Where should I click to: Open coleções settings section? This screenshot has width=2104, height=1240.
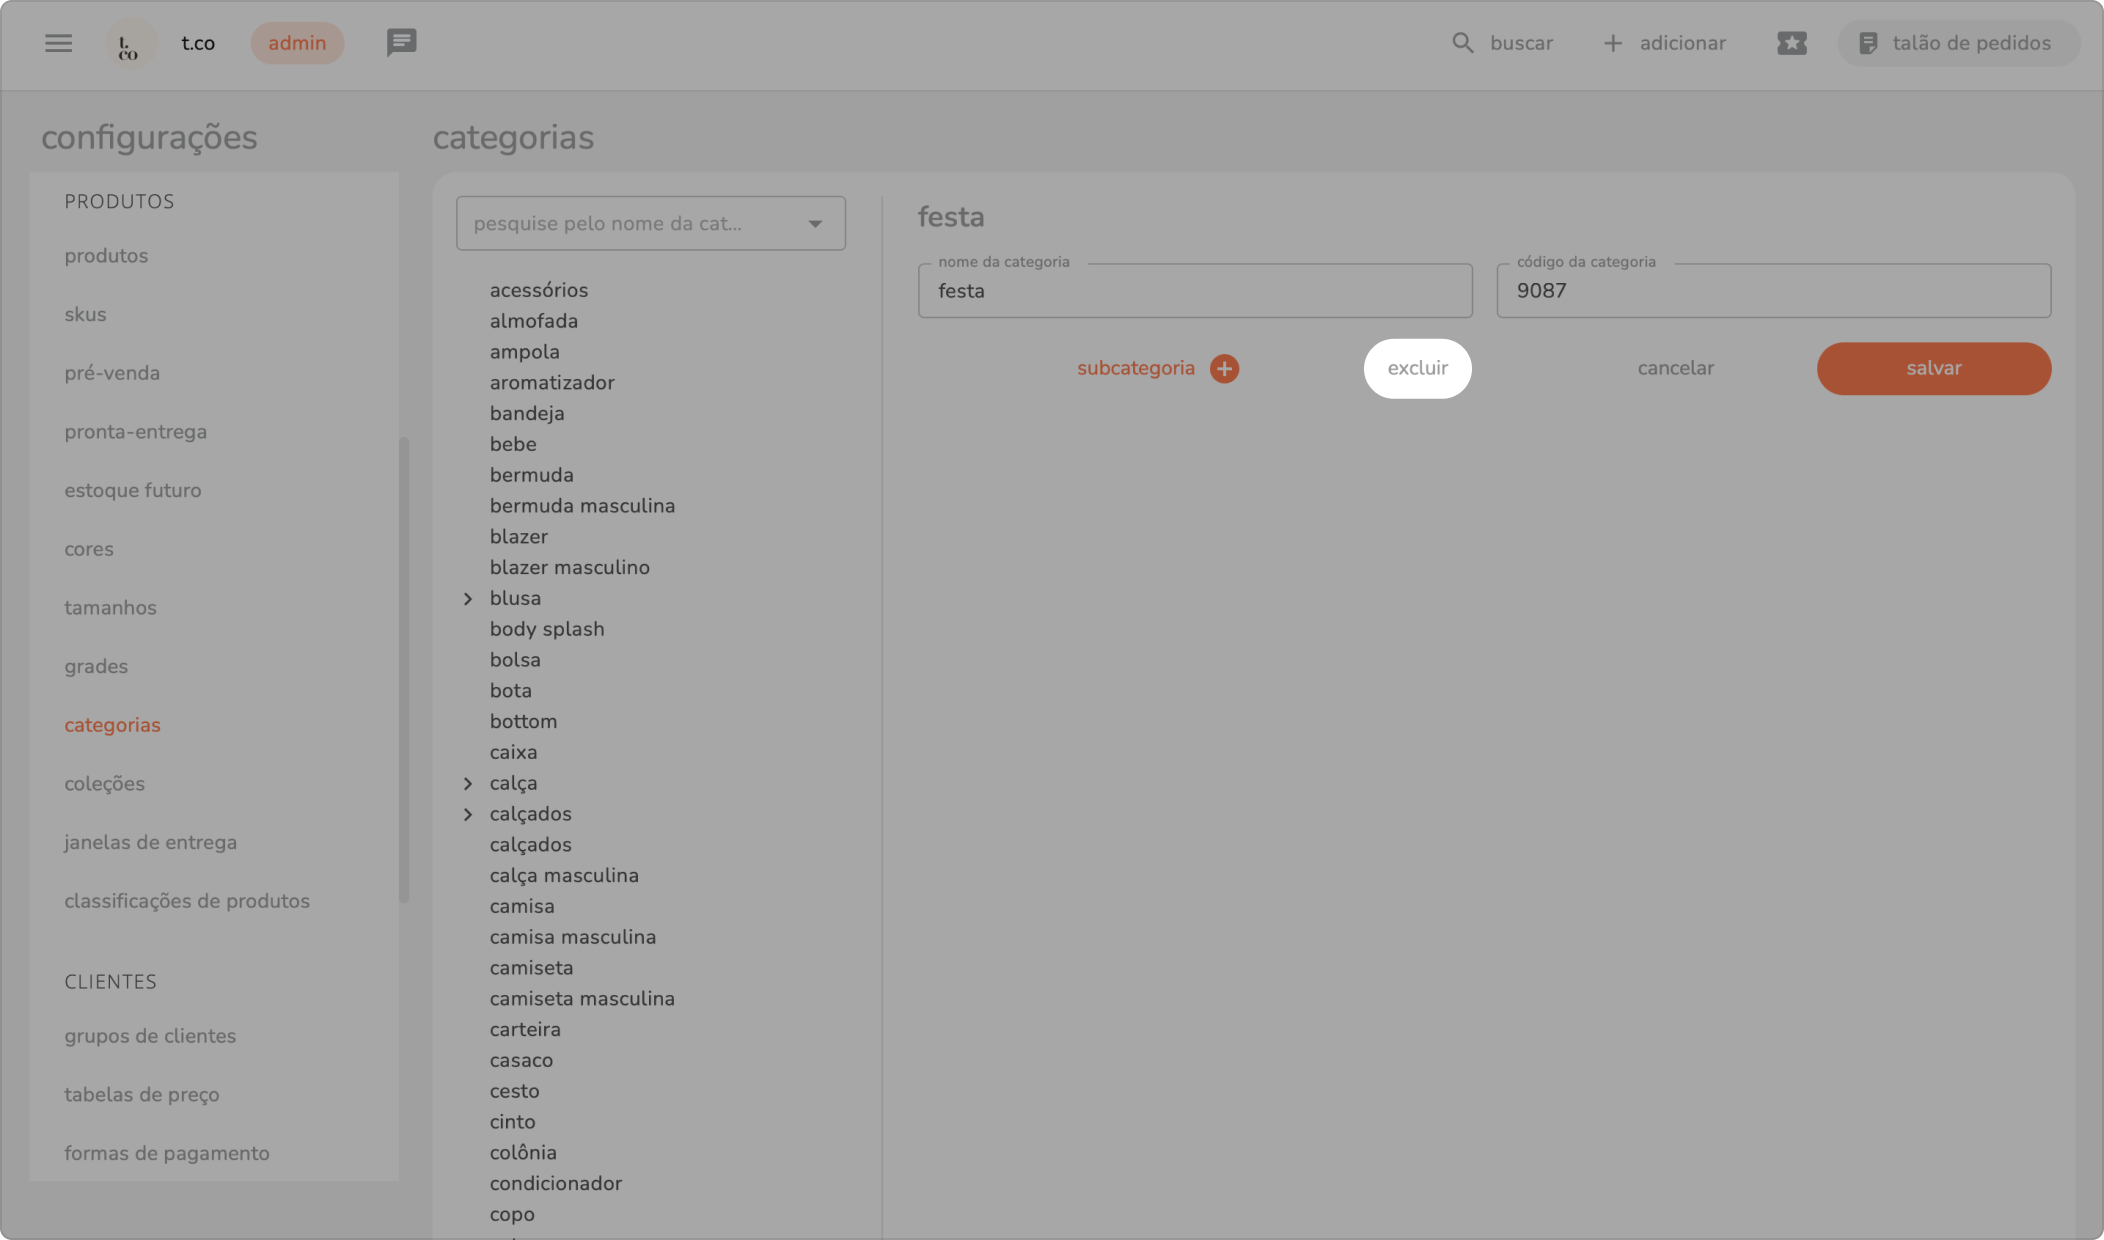click(x=105, y=784)
